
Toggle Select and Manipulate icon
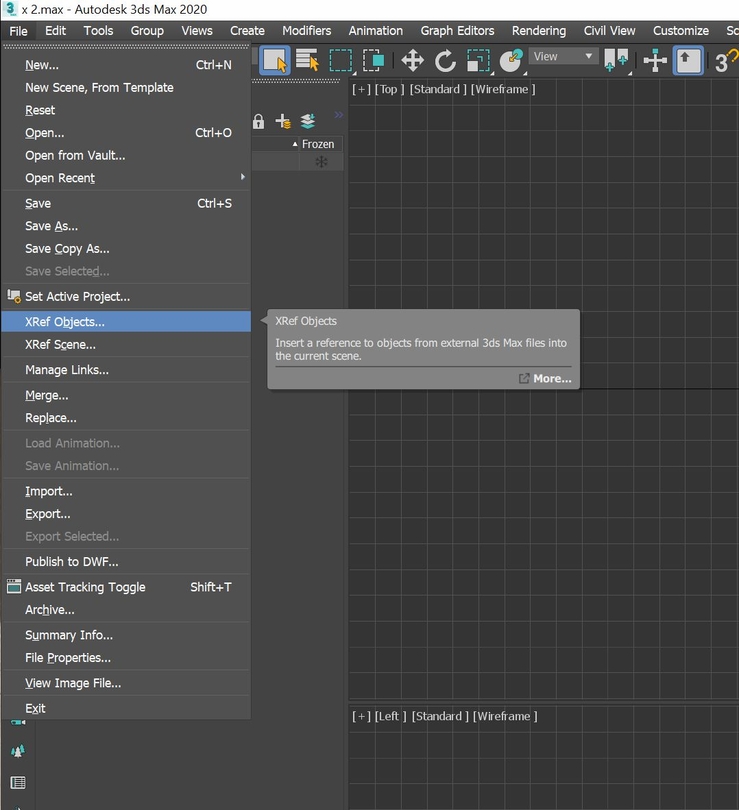click(x=655, y=60)
